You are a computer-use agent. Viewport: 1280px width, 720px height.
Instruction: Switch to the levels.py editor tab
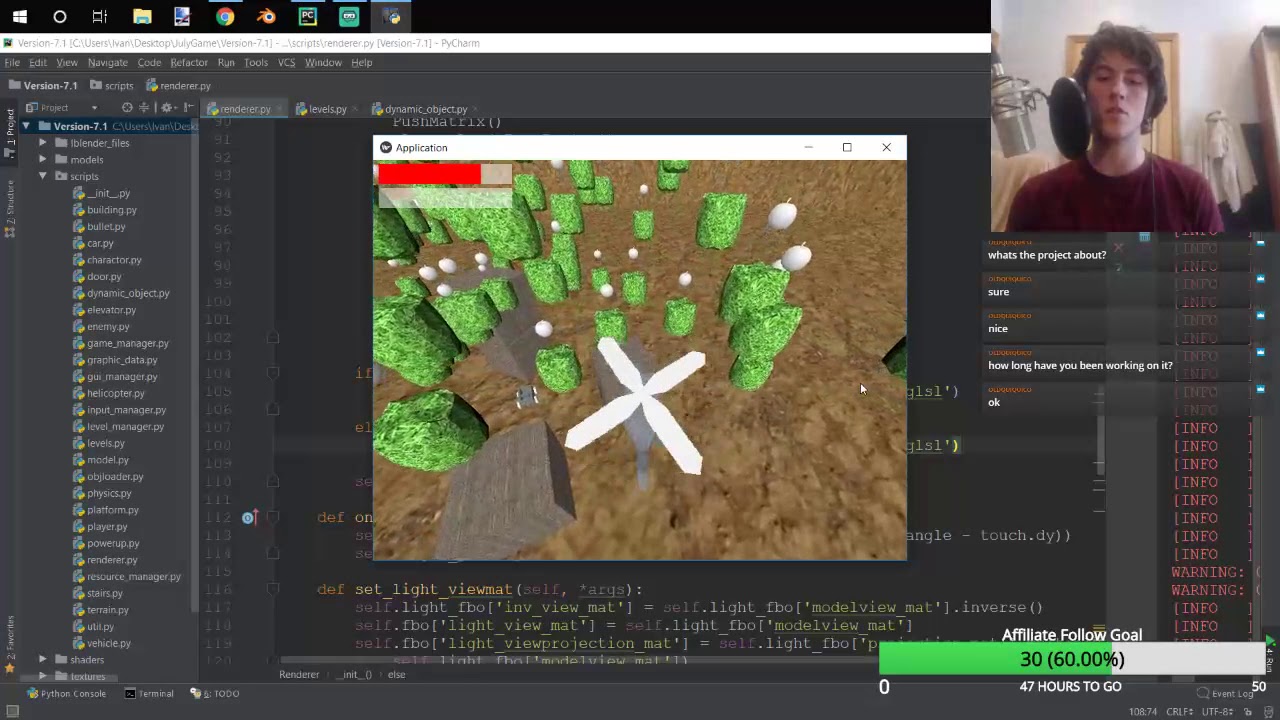point(327,109)
